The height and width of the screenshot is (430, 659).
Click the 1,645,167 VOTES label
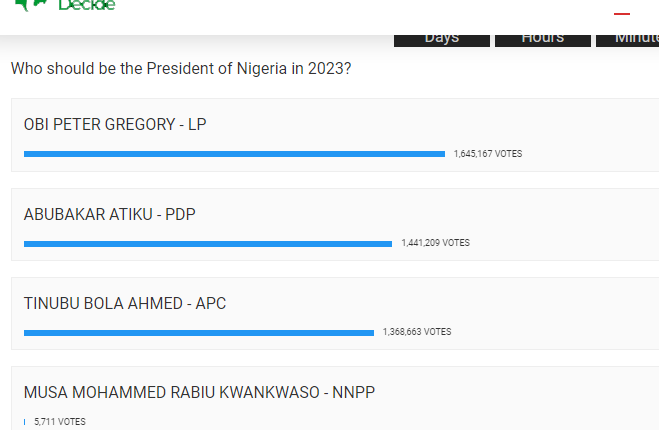pyautogui.click(x=488, y=154)
